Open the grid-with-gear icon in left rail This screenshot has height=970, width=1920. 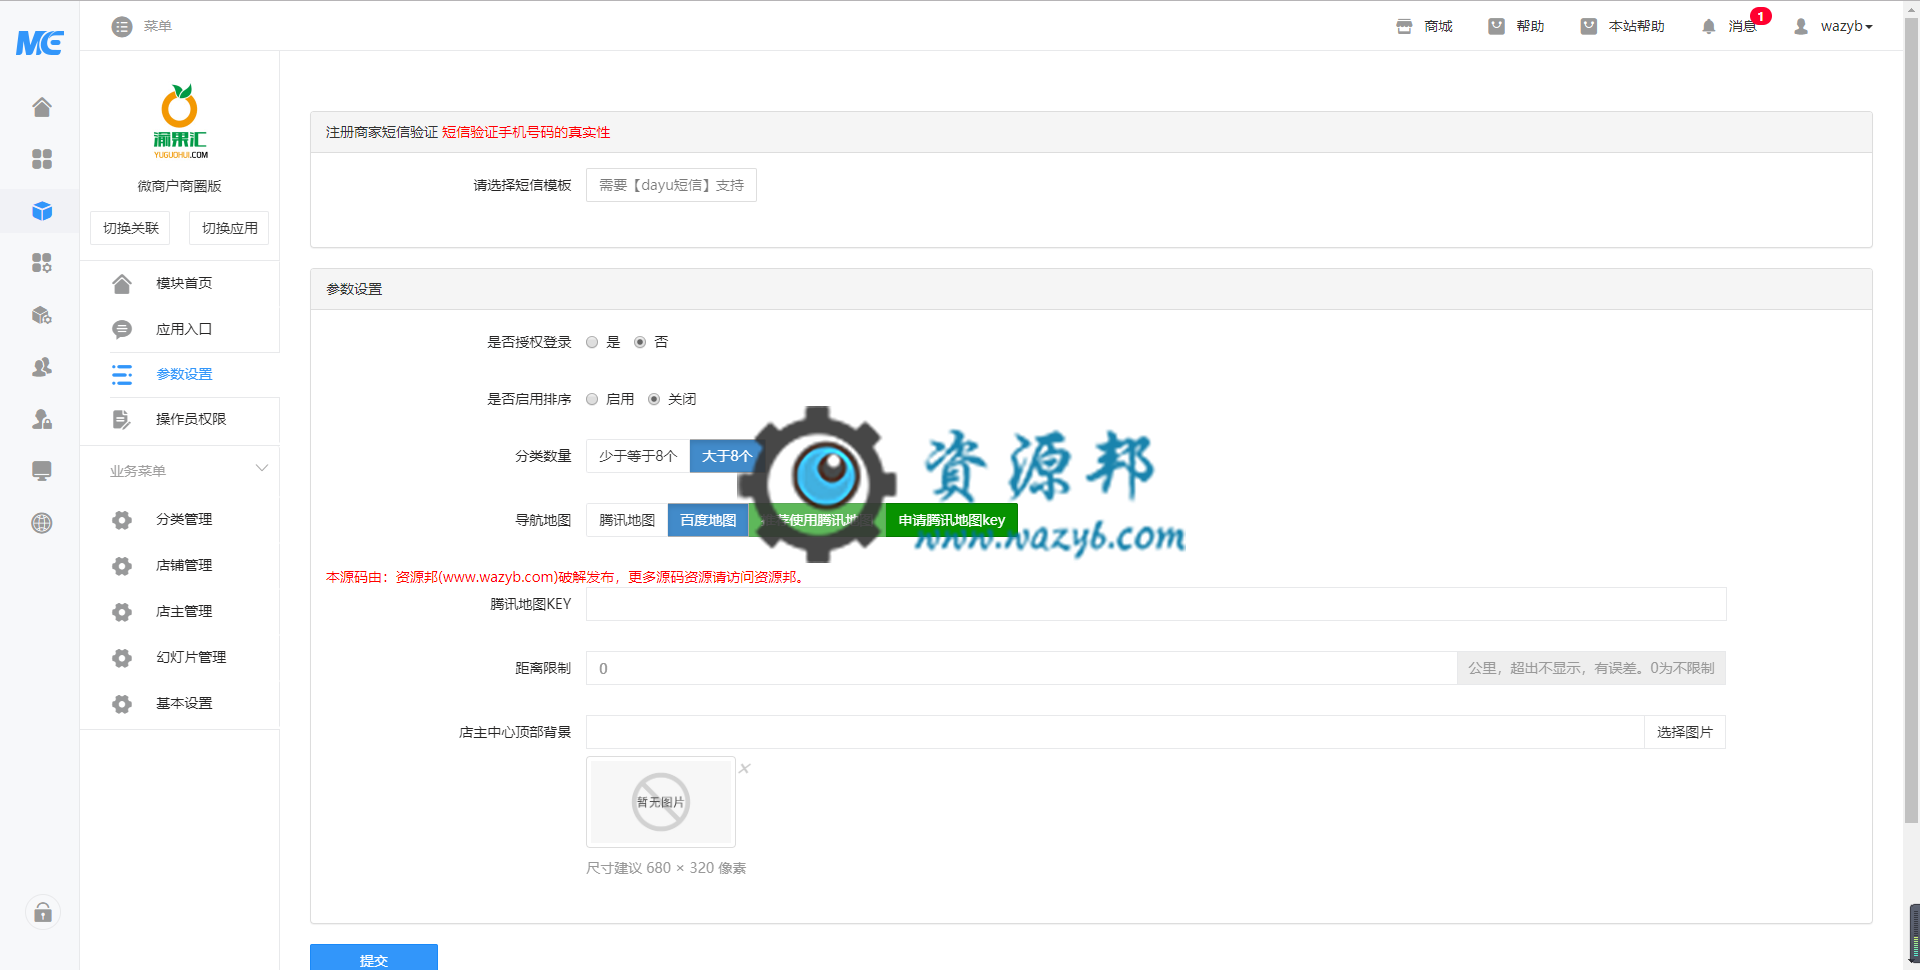(x=41, y=263)
